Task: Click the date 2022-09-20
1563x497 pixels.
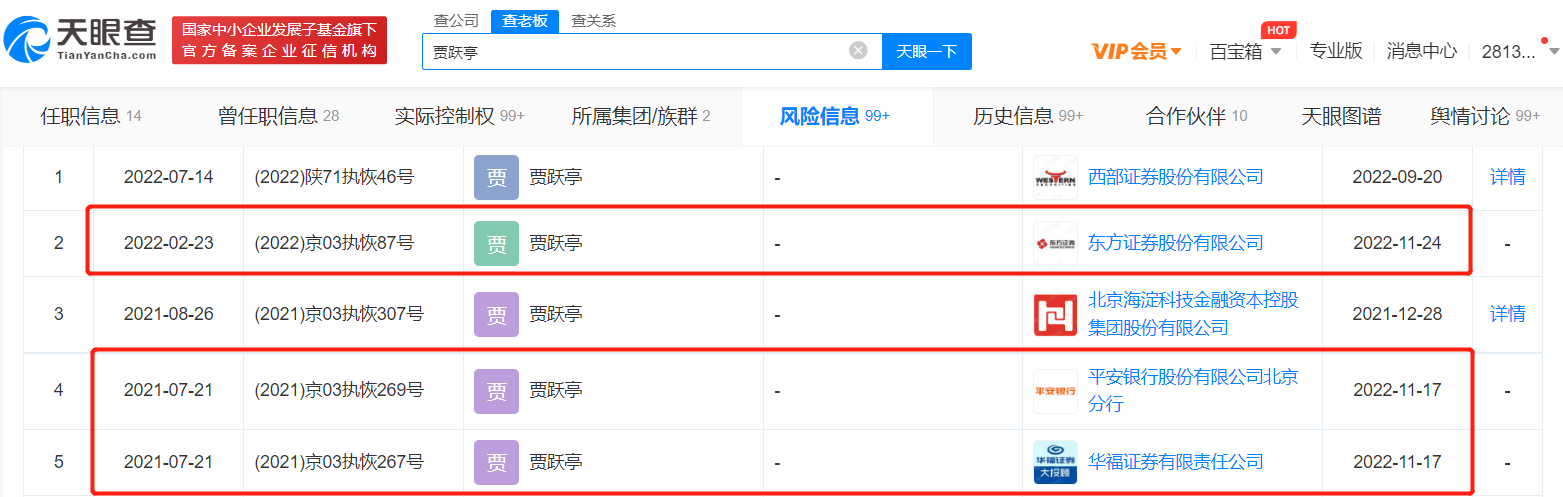Action: [x=1397, y=177]
